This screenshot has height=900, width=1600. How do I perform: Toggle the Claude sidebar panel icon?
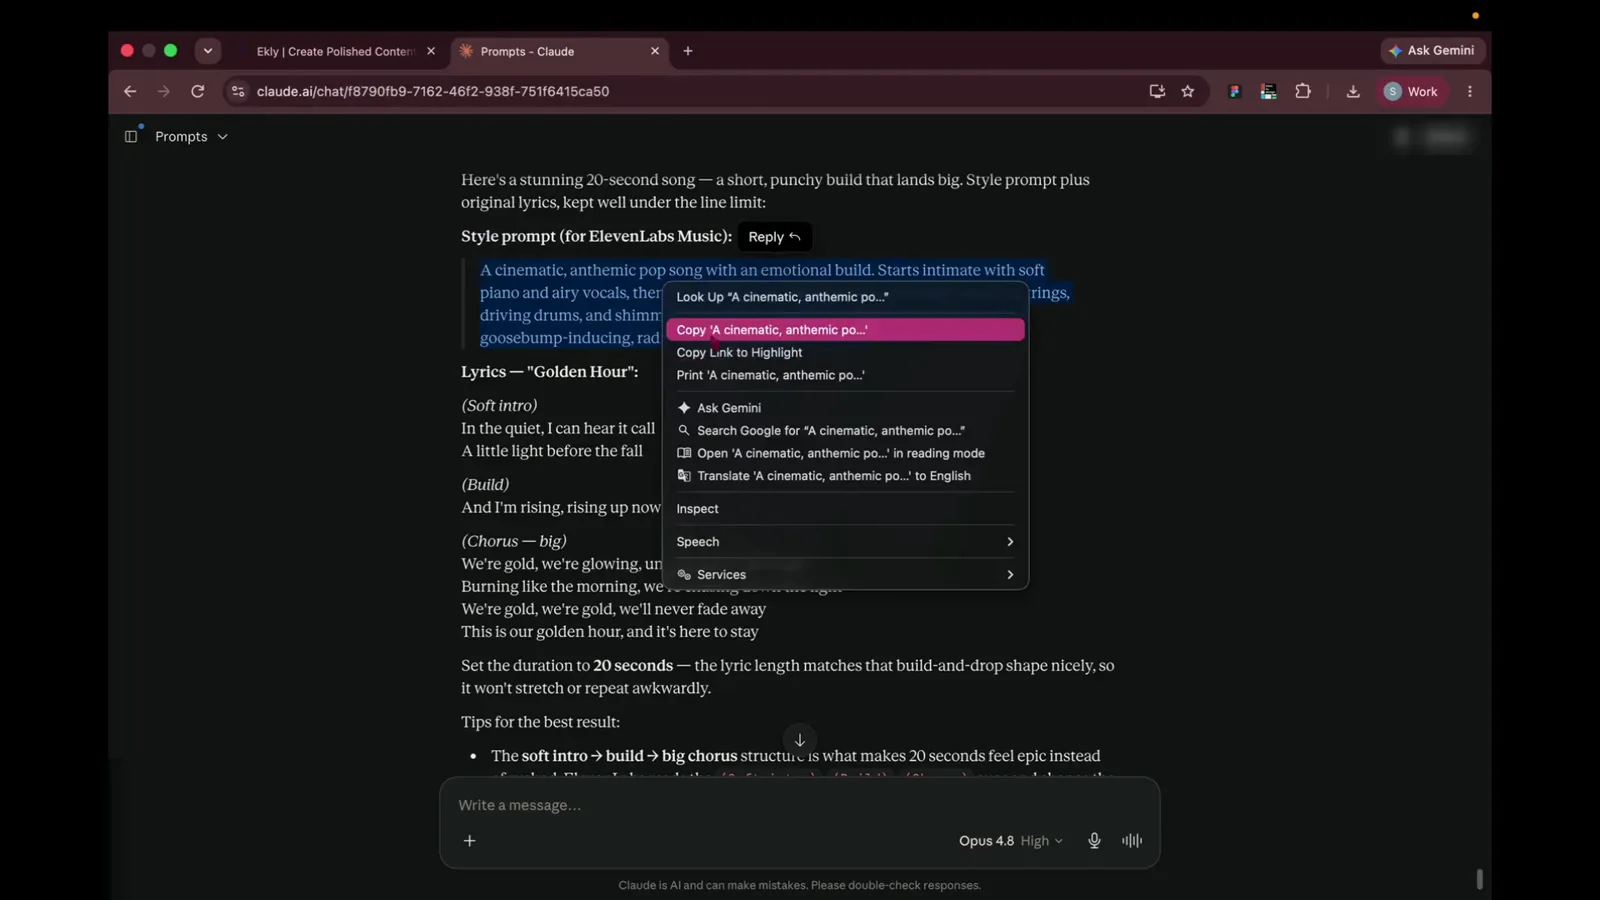point(131,136)
